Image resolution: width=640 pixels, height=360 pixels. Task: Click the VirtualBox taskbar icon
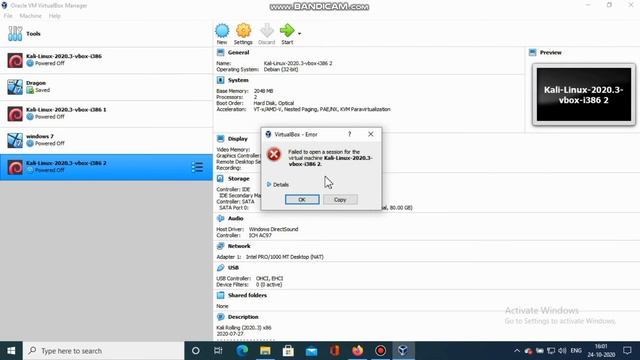tap(403, 351)
